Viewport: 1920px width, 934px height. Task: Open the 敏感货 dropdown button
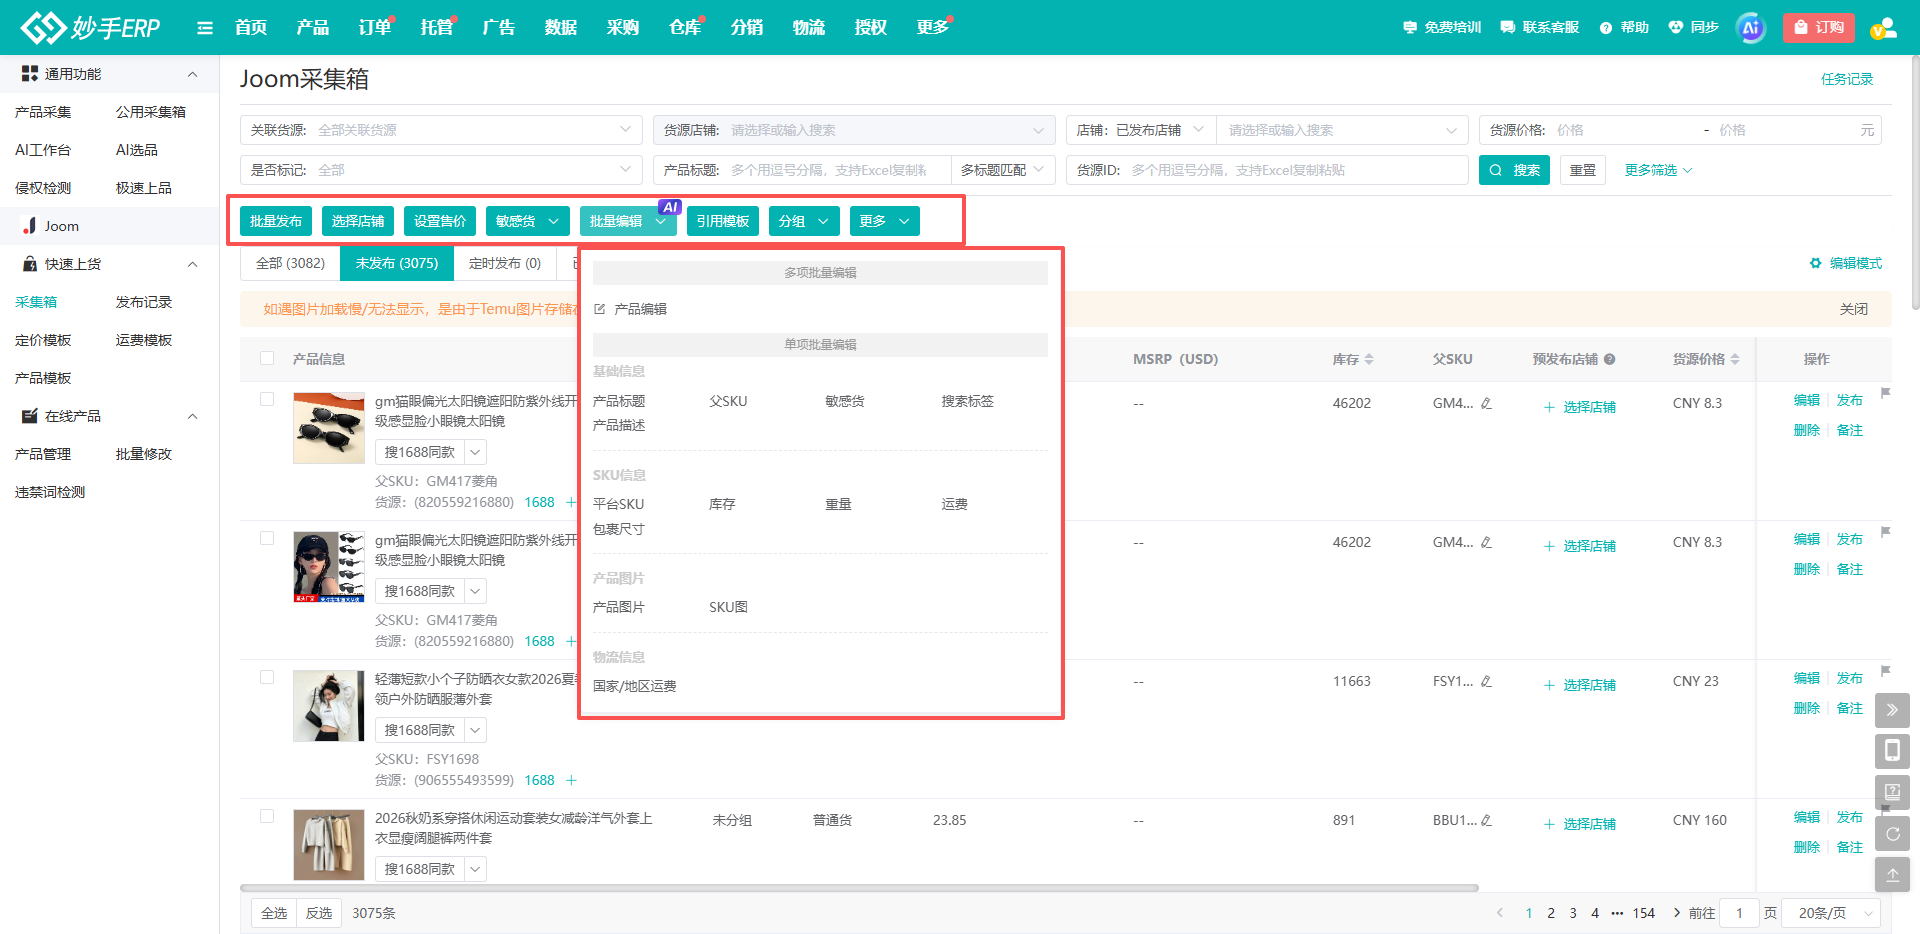pyautogui.click(x=527, y=221)
